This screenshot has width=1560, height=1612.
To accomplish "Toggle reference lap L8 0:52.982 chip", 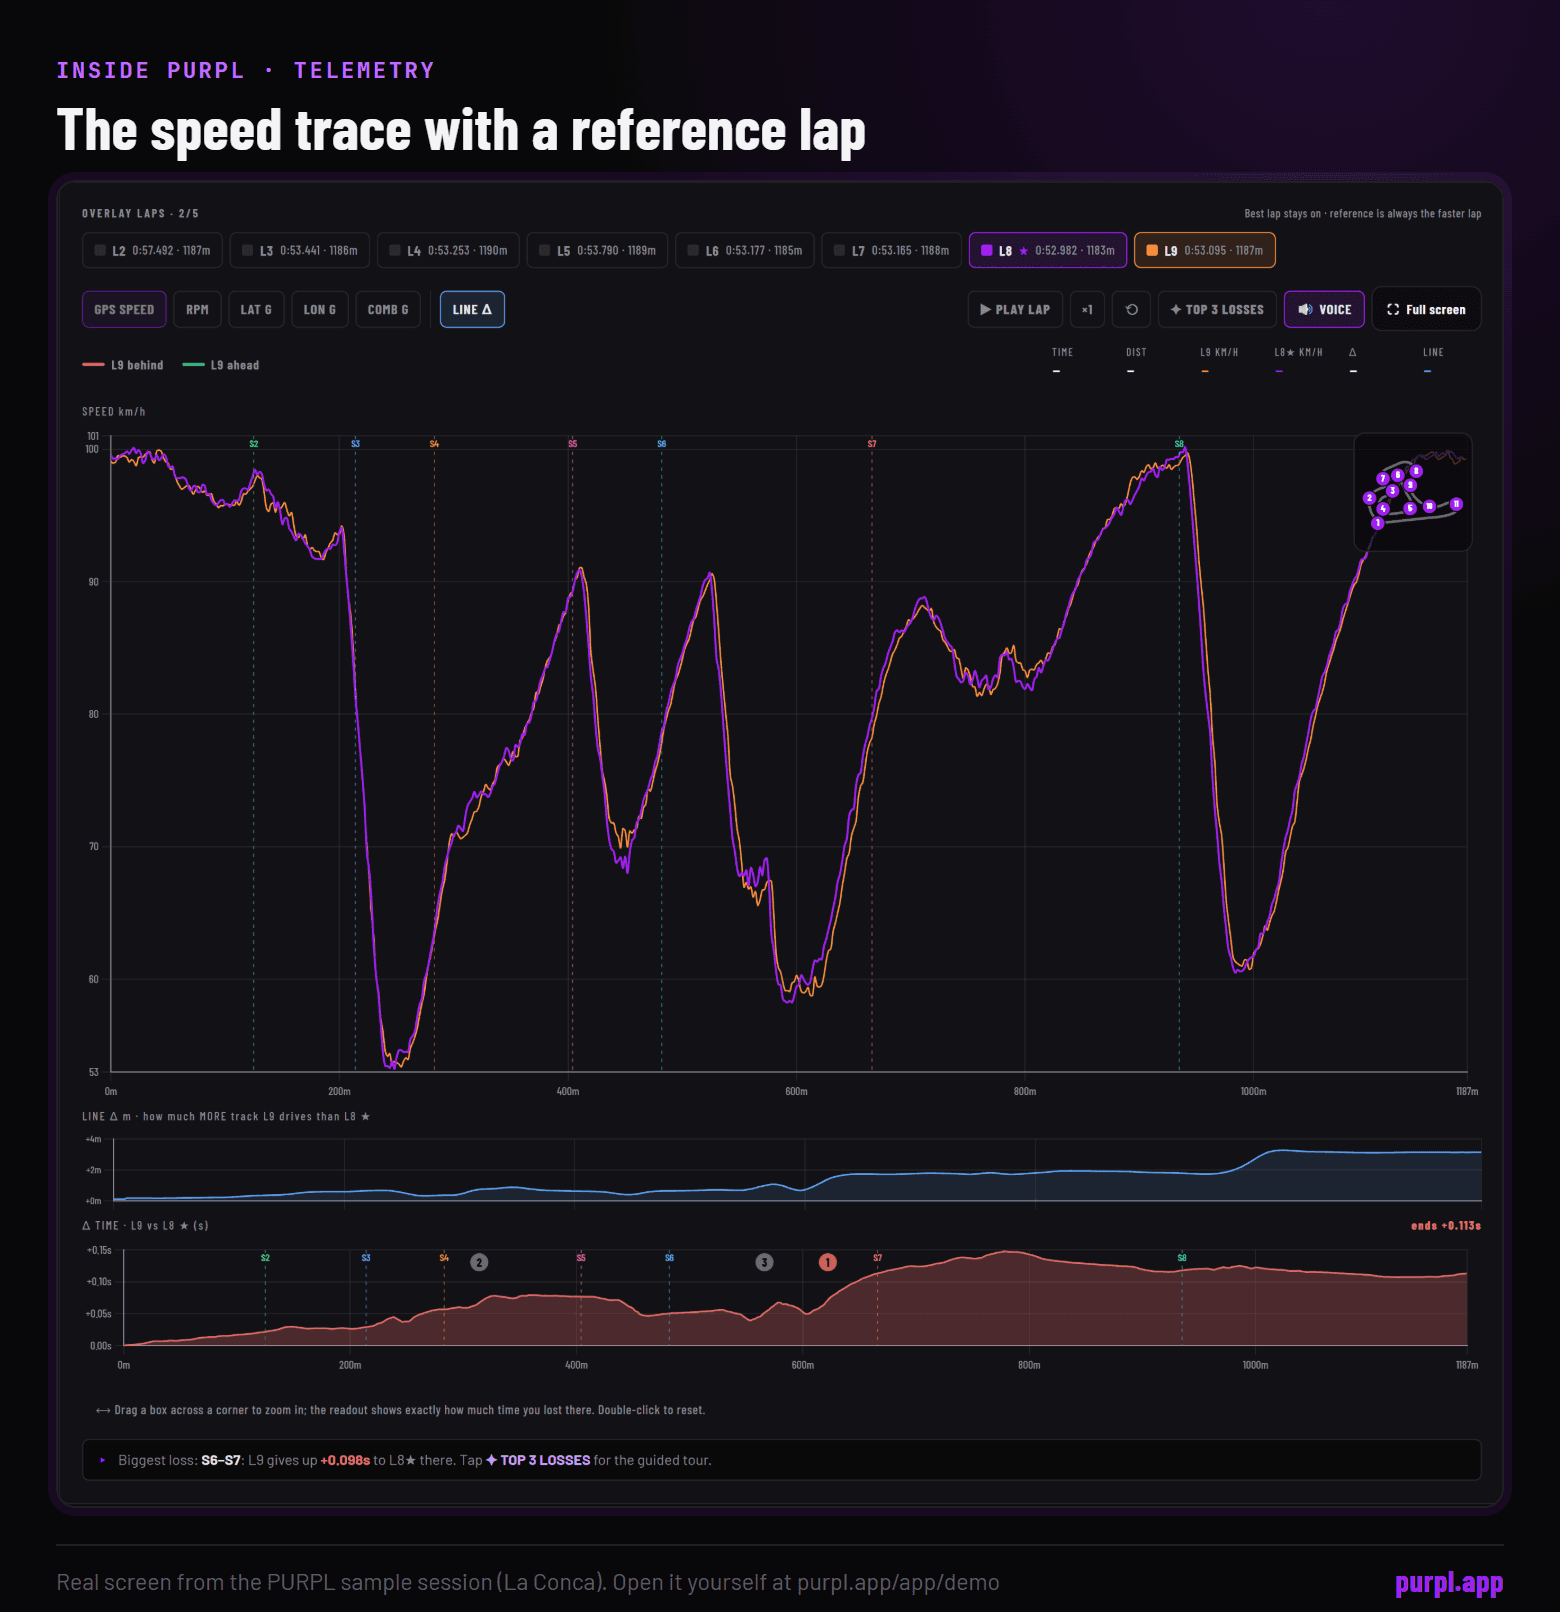I will pyautogui.click(x=1048, y=250).
